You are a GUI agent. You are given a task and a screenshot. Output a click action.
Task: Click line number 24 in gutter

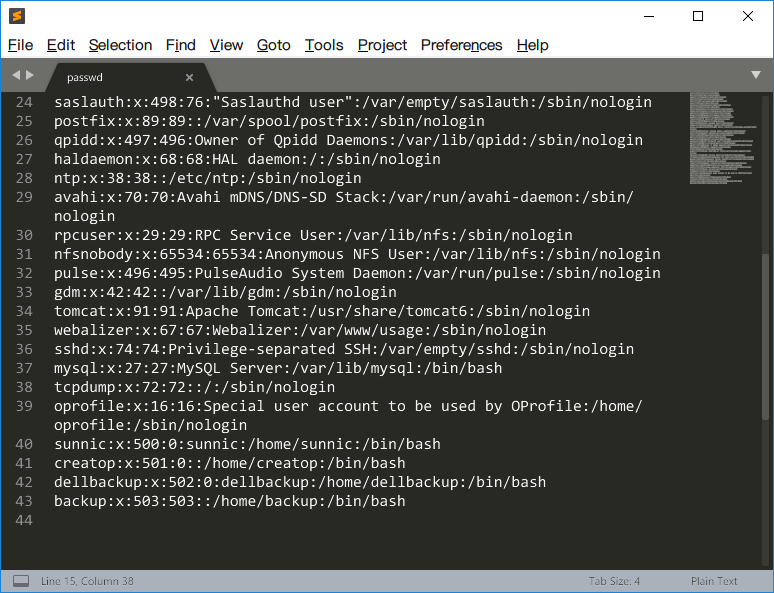point(24,102)
